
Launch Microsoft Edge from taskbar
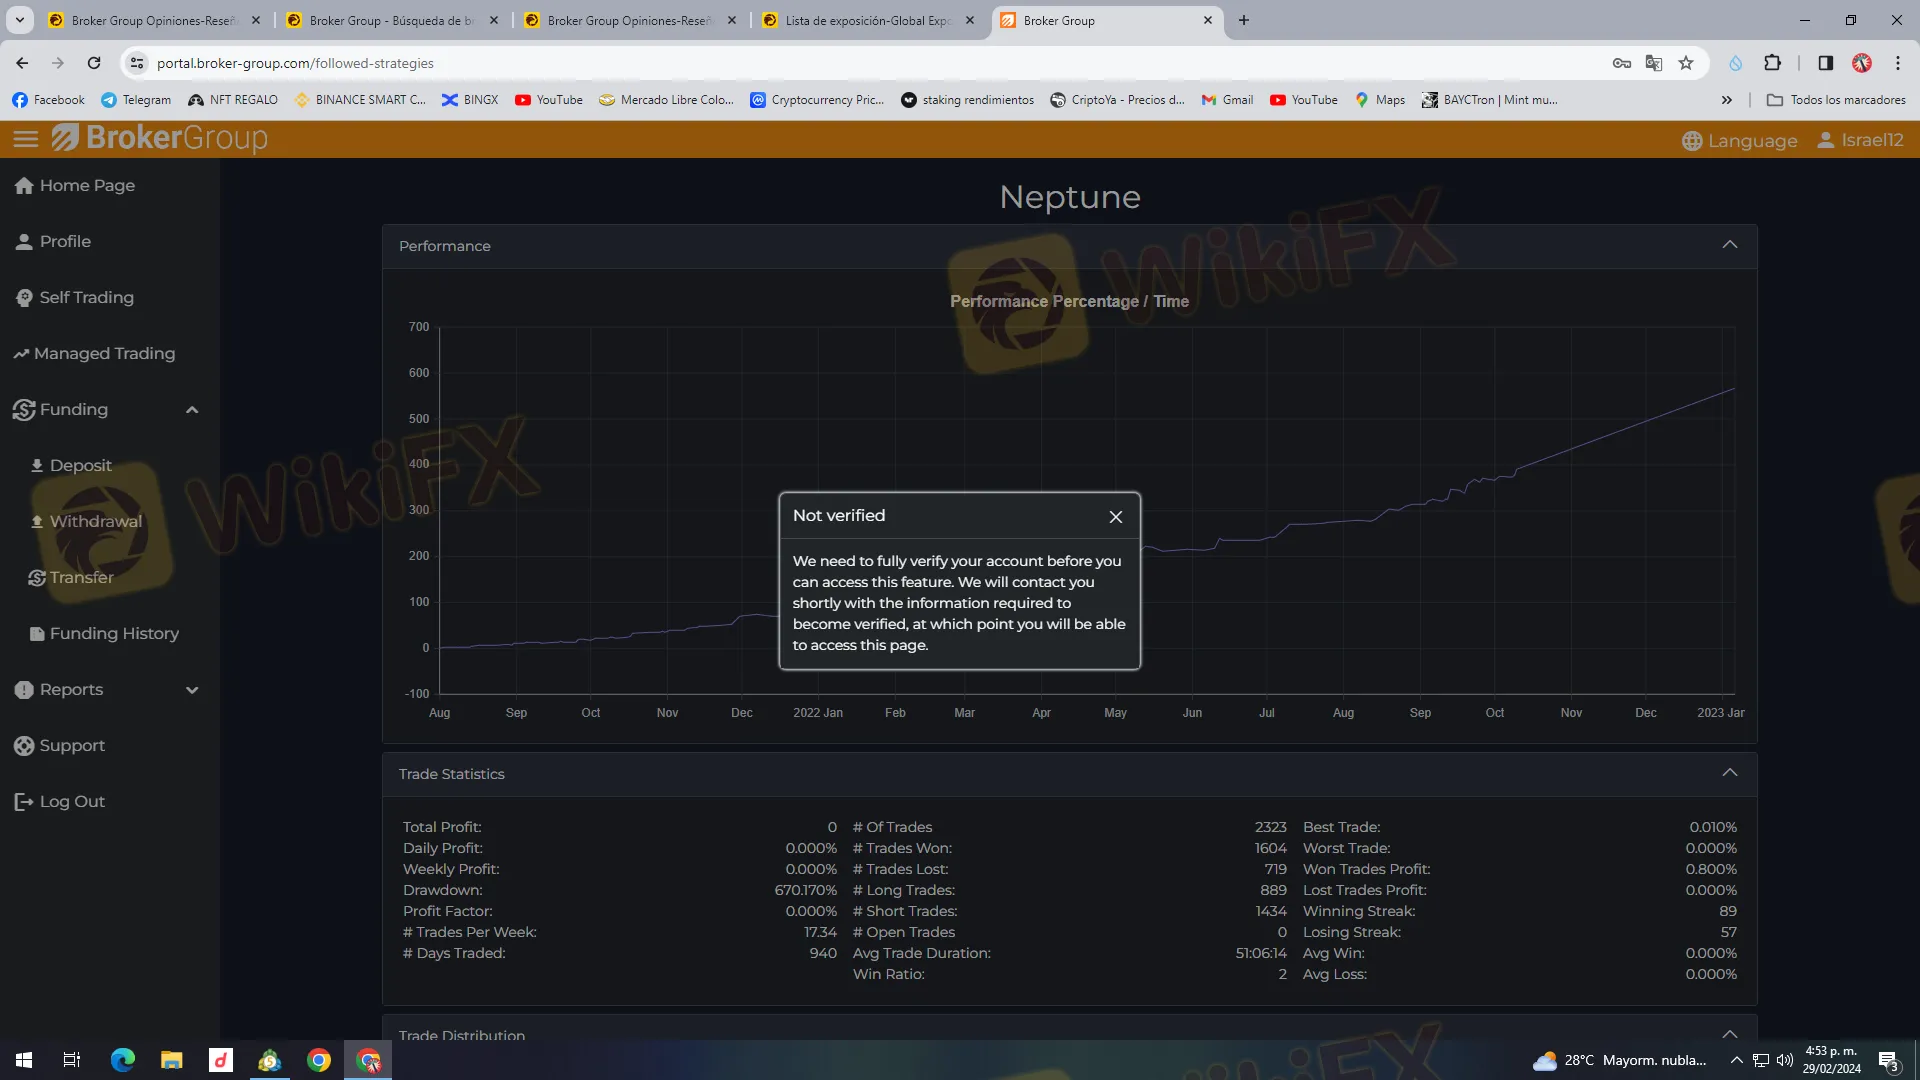pos(122,1060)
